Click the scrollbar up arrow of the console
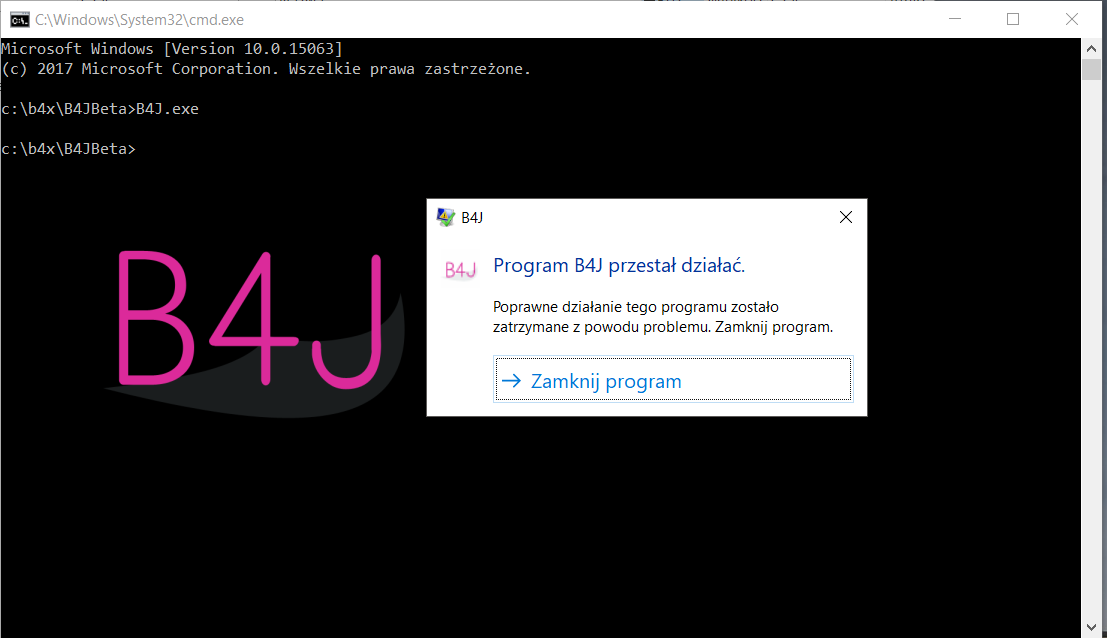Image resolution: width=1107 pixels, height=638 pixels. (x=1091, y=49)
